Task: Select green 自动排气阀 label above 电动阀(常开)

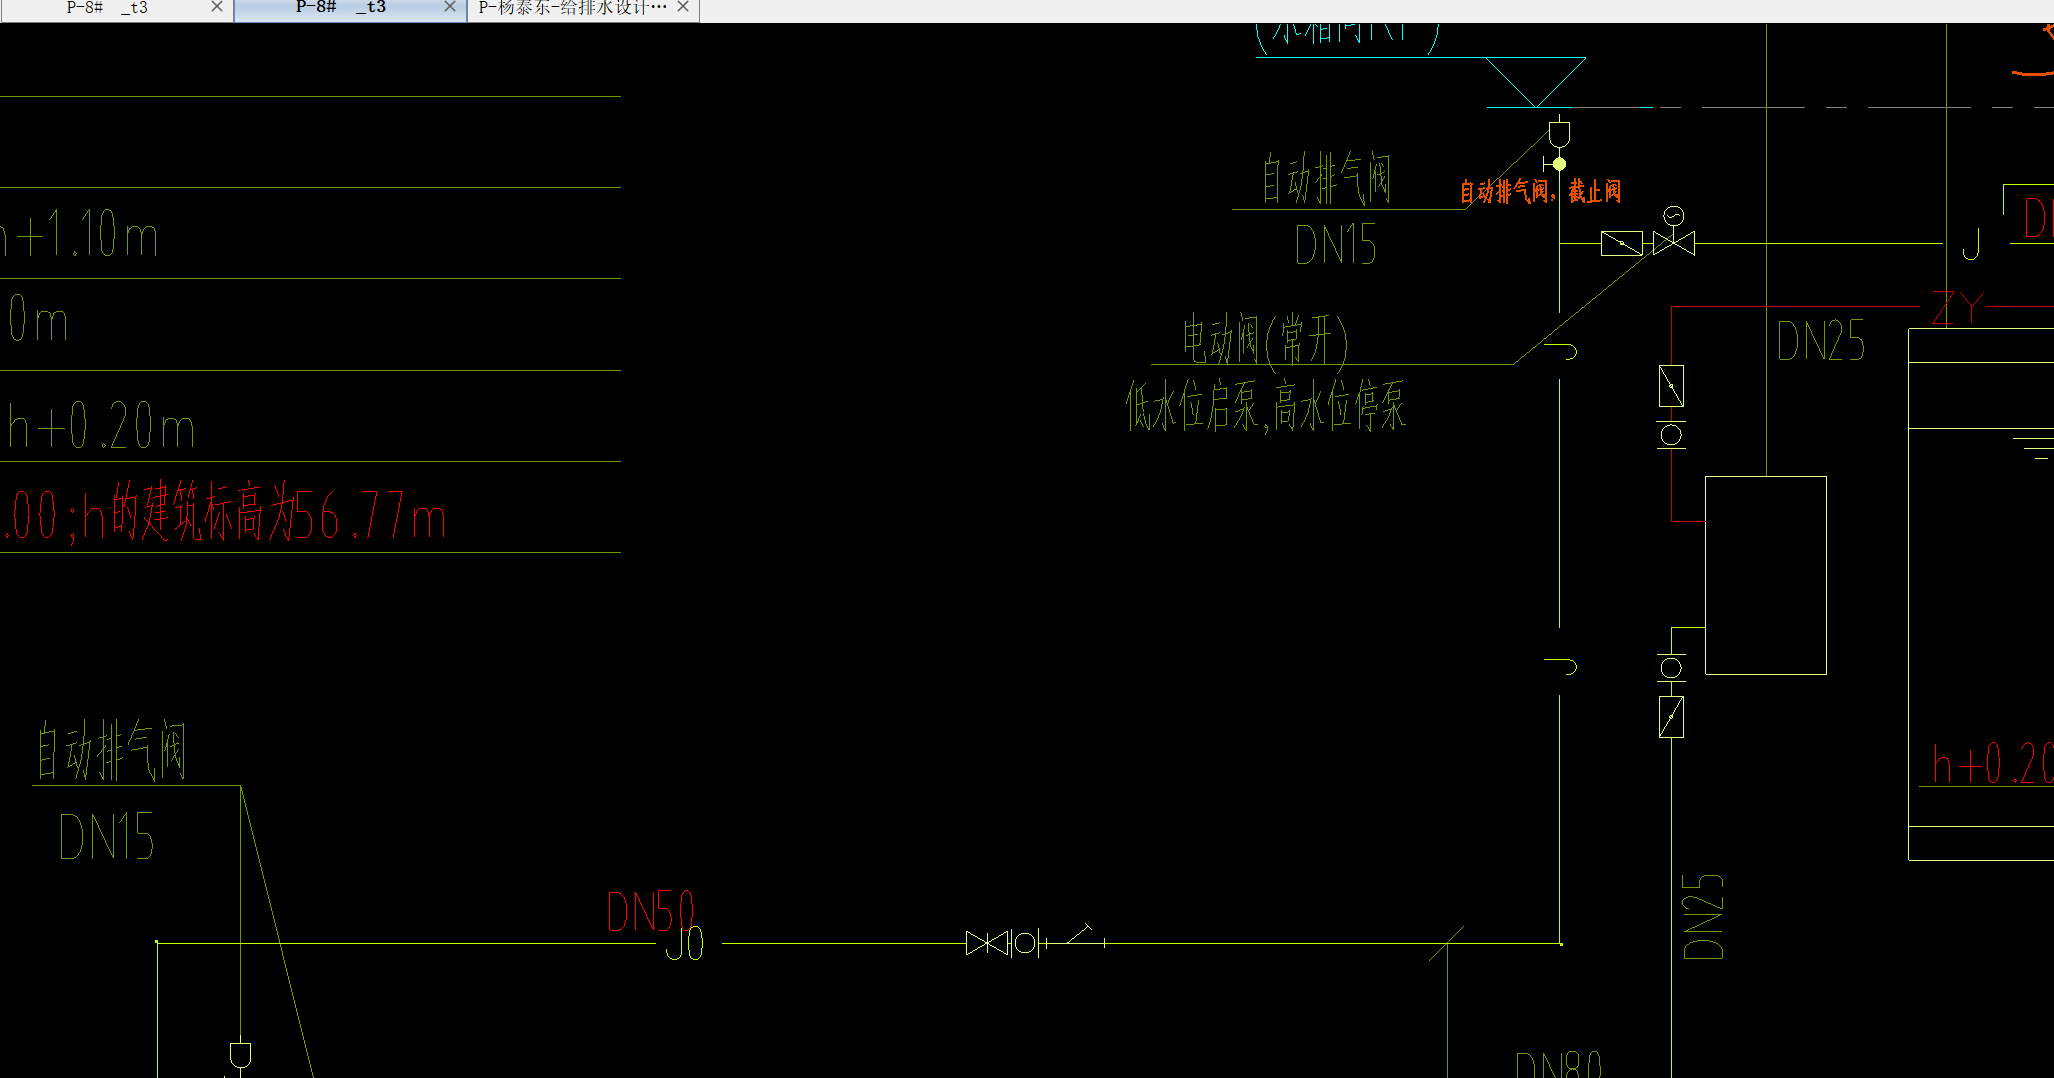Action: coord(1327,179)
